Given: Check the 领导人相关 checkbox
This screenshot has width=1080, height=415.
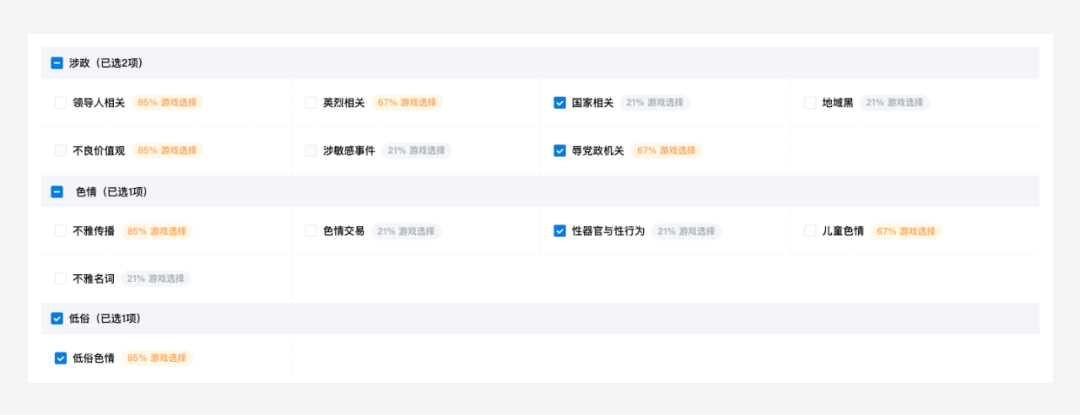Looking at the screenshot, I should [x=61, y=103].
